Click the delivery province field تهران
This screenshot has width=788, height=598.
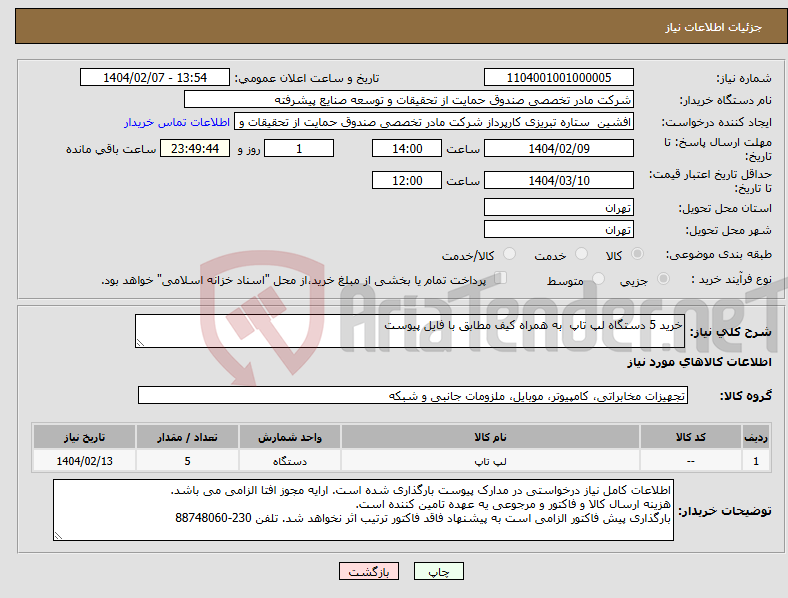(558, 207)
